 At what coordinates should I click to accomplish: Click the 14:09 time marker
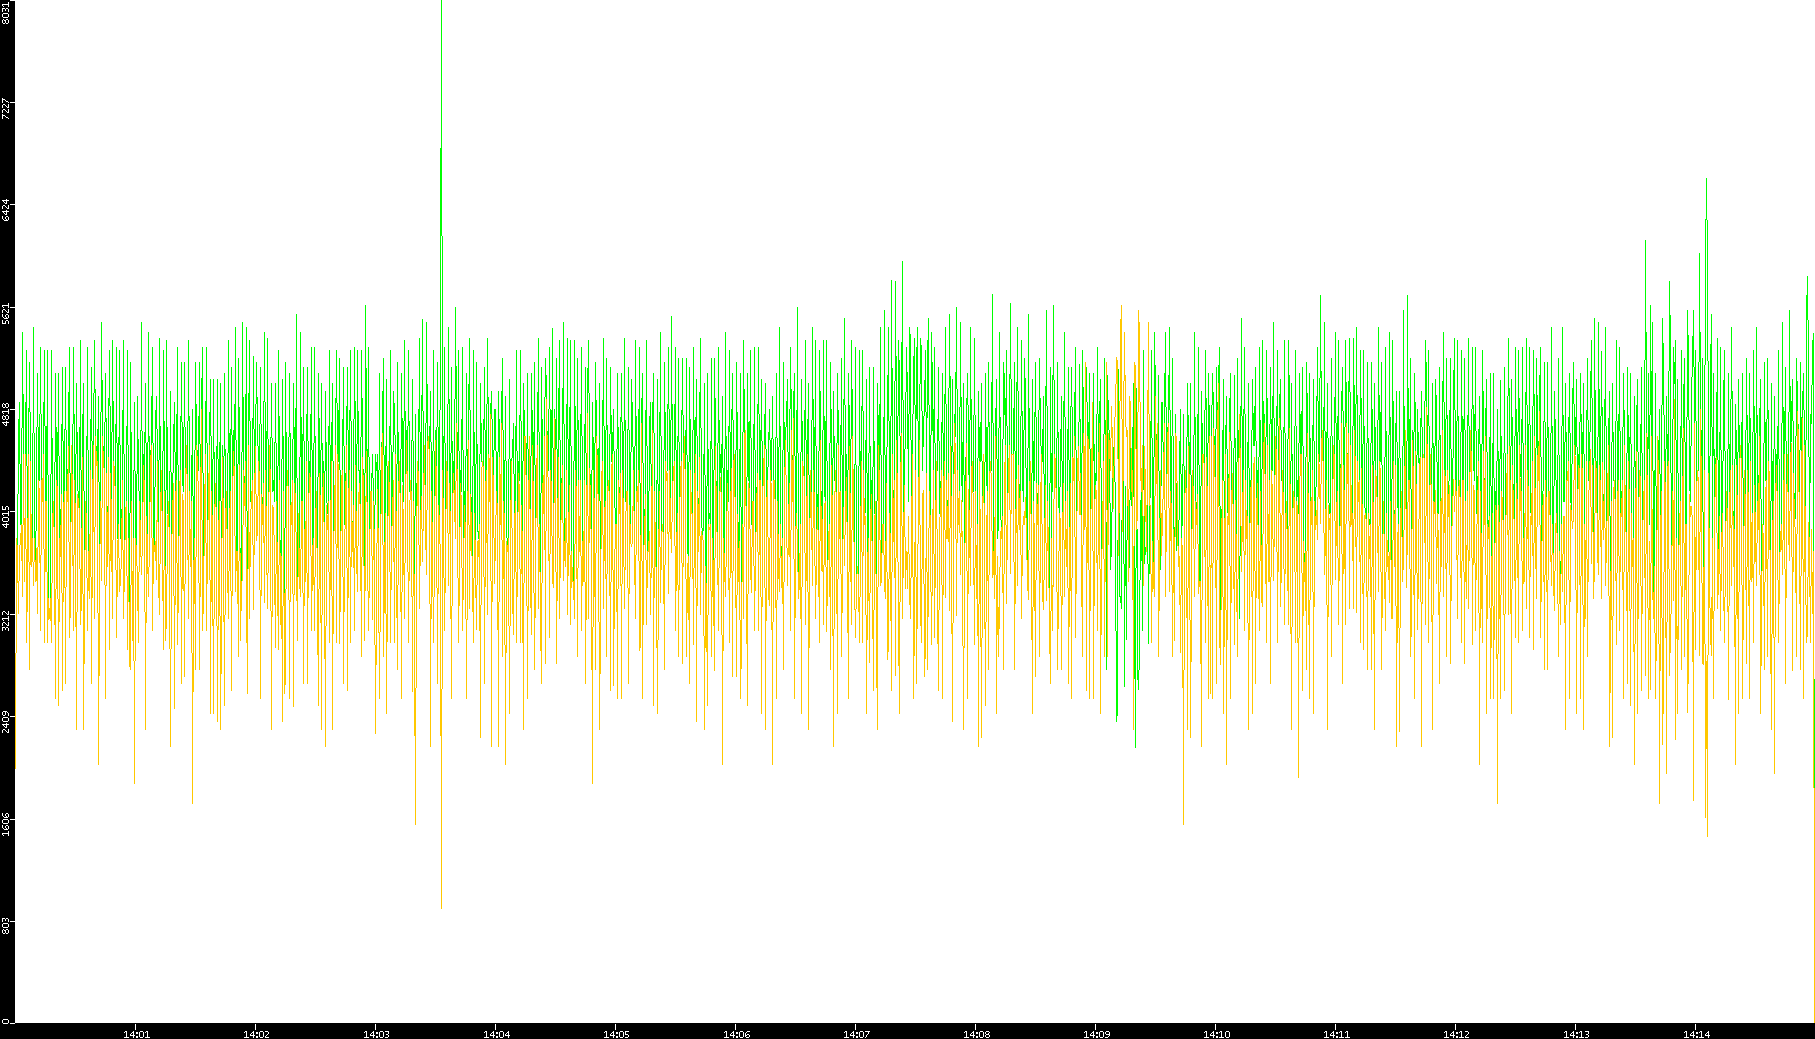tap(1096, 1033)
